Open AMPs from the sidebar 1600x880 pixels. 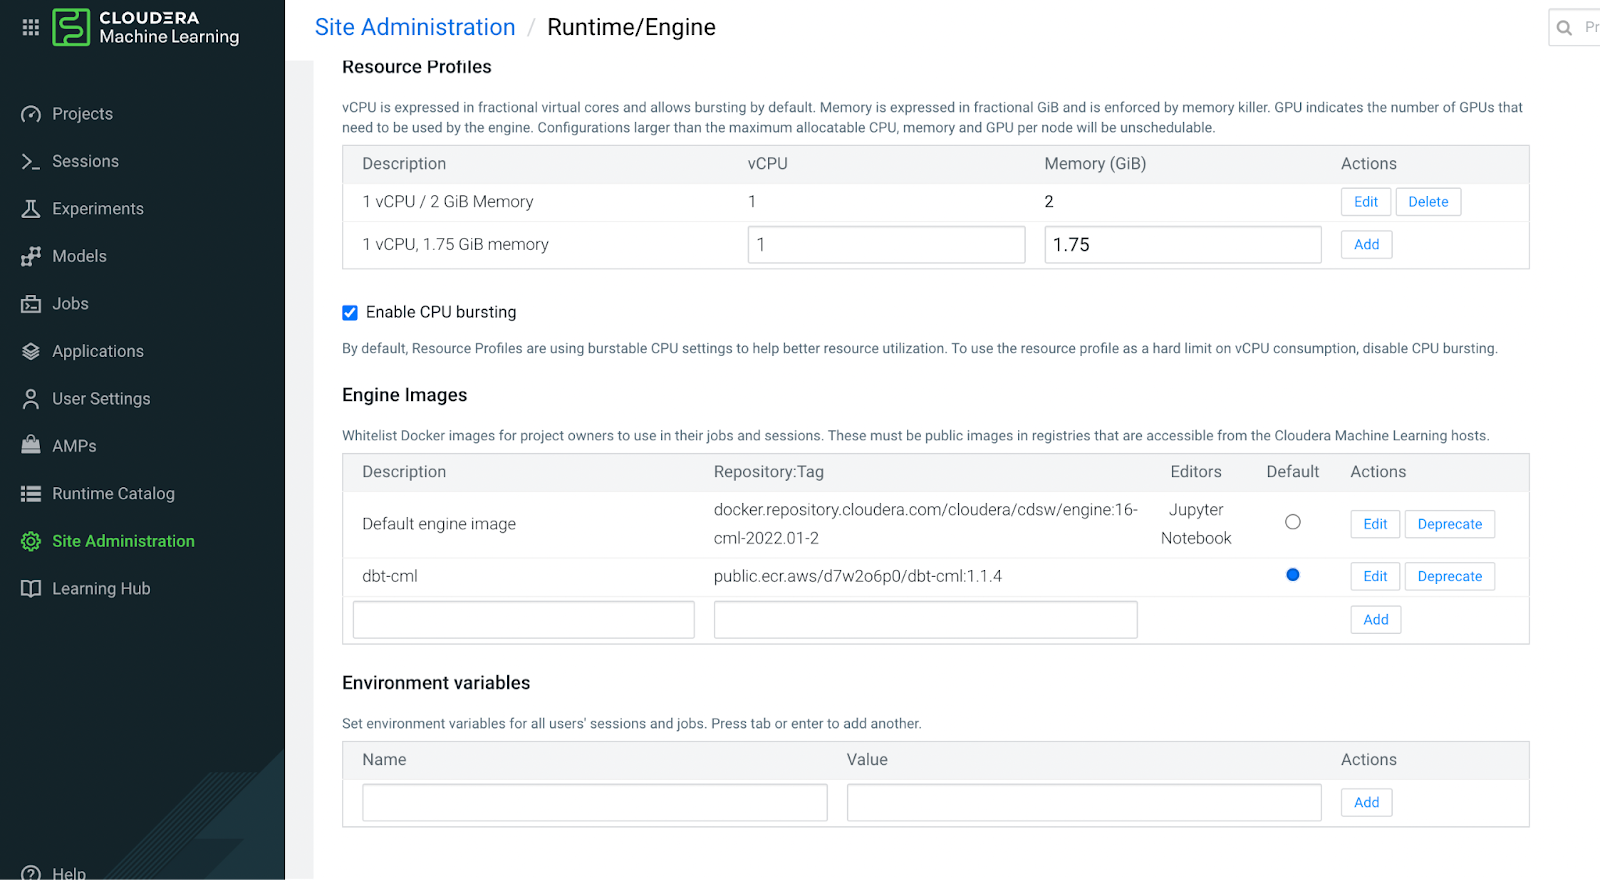pyautogui.click(x=74, y=446)
